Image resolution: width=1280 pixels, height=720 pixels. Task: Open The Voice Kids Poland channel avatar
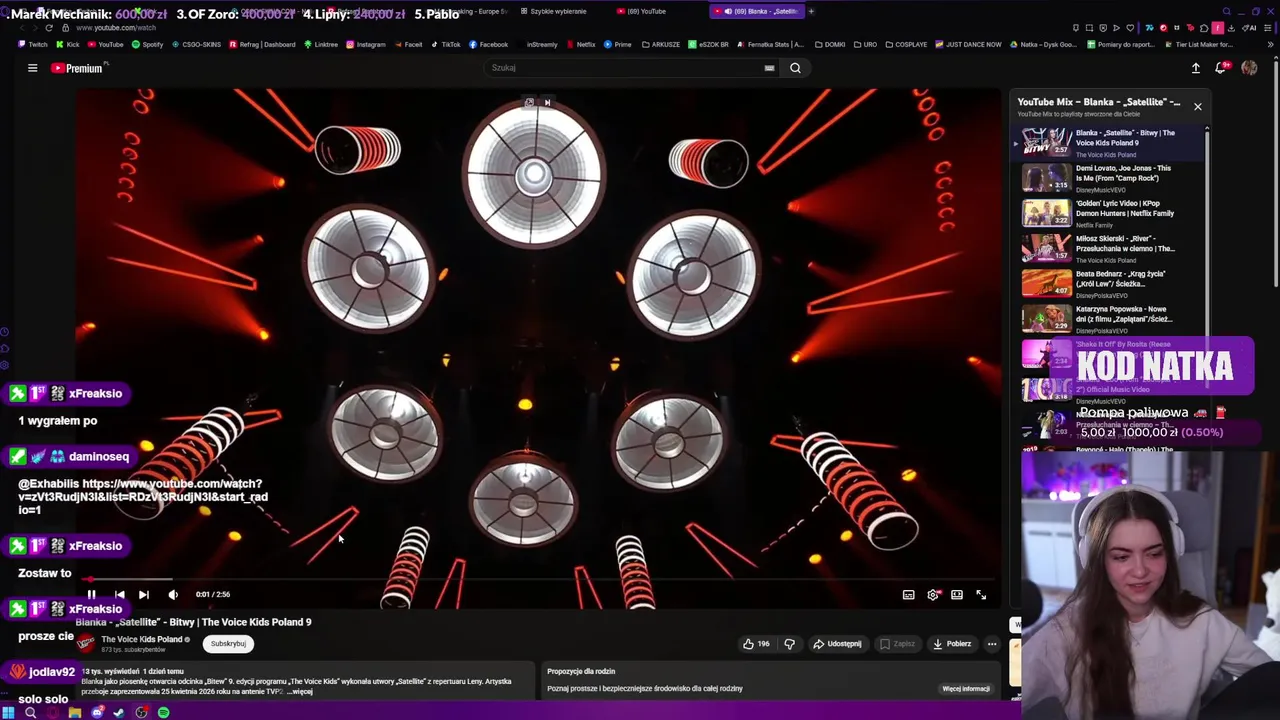tap(86, 643)
